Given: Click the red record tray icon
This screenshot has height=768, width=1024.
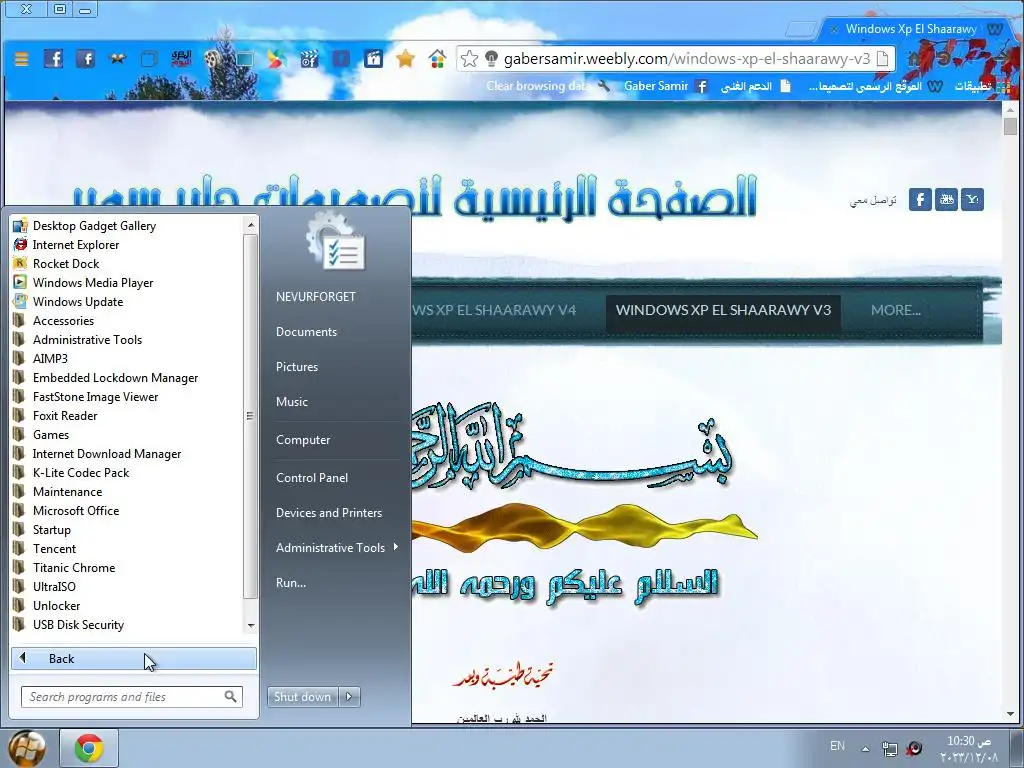Looking at the screenshot, I should [x=915, y=748].
